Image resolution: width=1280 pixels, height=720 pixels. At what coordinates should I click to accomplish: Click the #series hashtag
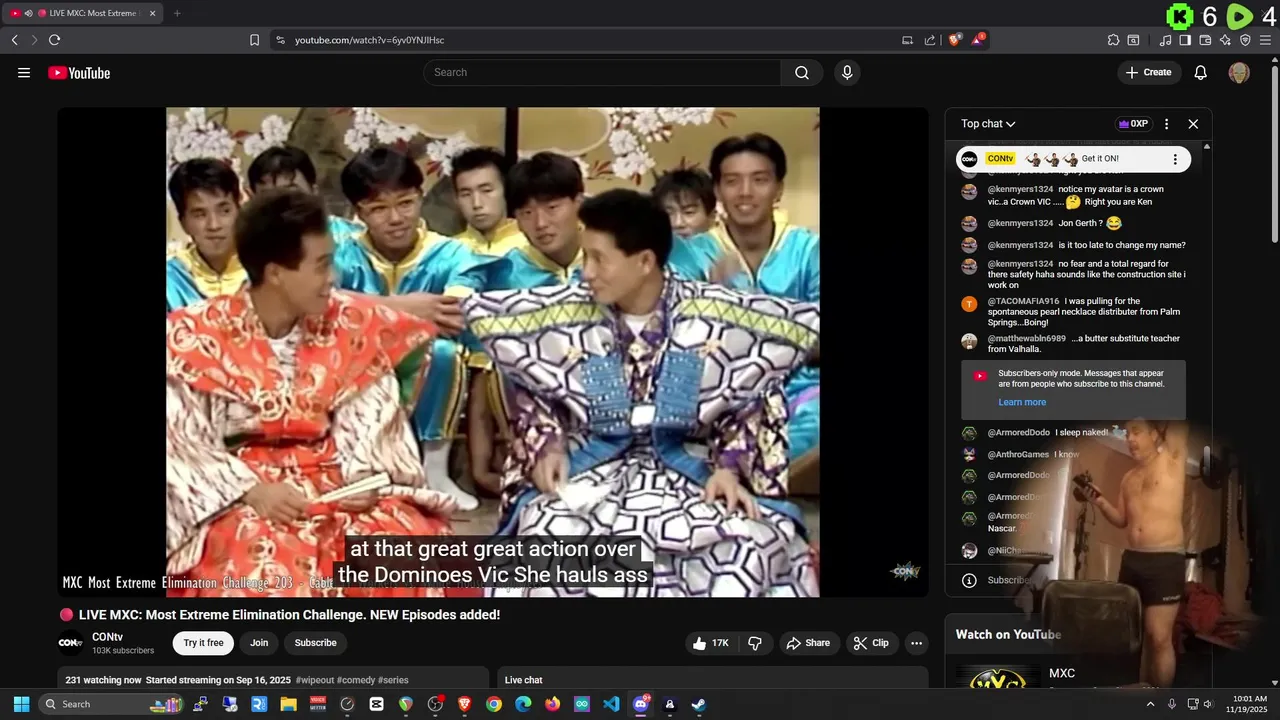pos(393,680)
